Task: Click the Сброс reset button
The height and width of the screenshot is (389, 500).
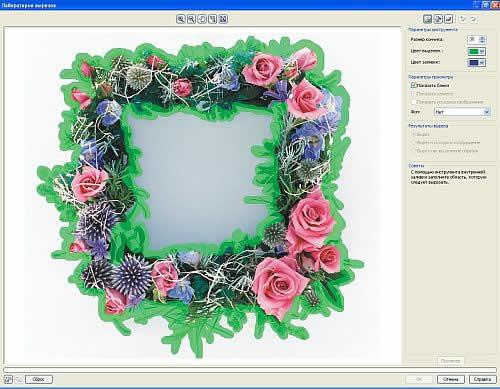Action: coord(39,379)
